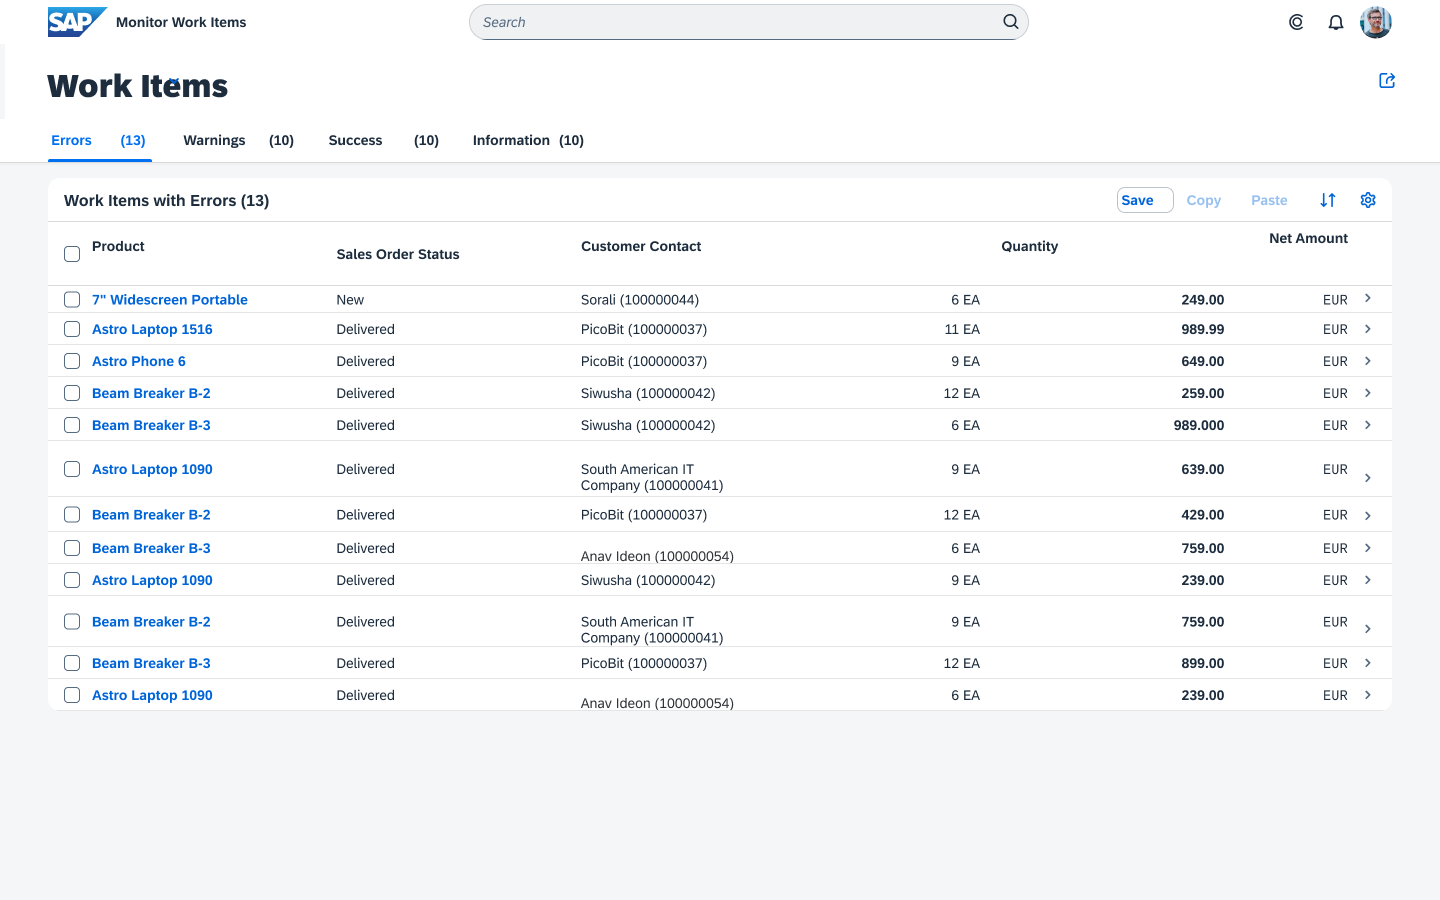Click chevron on the 429.00 EUR row
1440x900 pixels.
[1368, 516]
